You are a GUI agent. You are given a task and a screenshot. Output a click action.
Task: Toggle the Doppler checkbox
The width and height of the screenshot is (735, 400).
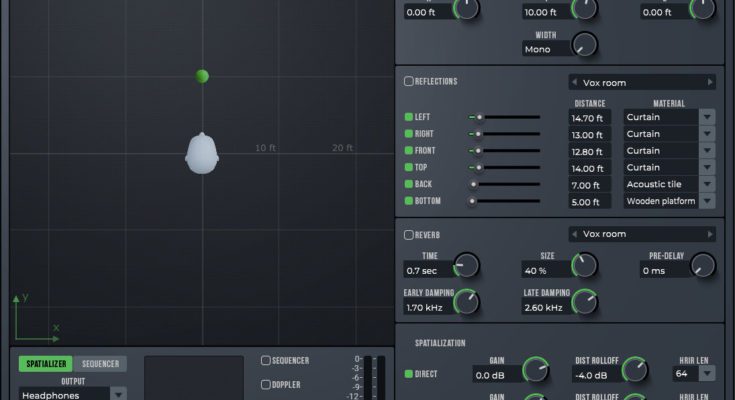(266, 384)
